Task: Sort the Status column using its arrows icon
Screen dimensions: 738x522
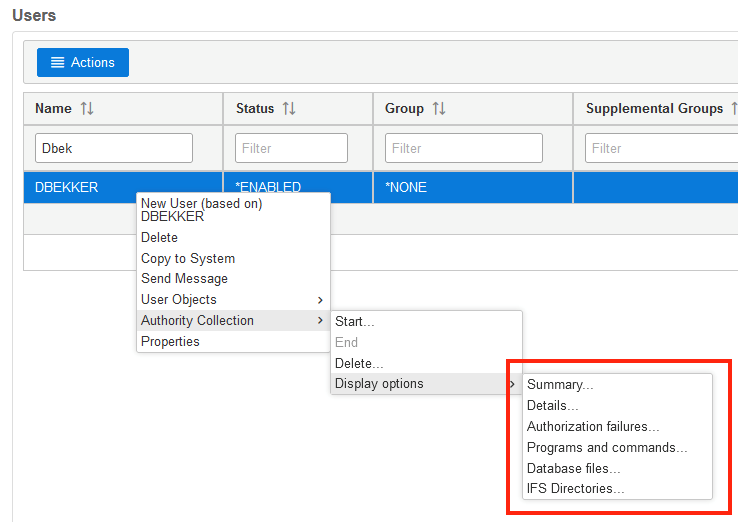Action: (289, 108)
